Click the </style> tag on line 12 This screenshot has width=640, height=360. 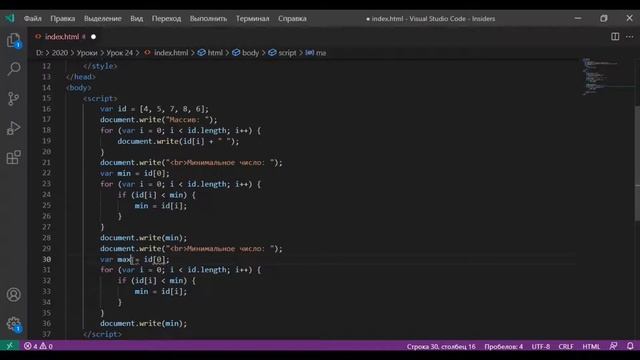[100, 66]
